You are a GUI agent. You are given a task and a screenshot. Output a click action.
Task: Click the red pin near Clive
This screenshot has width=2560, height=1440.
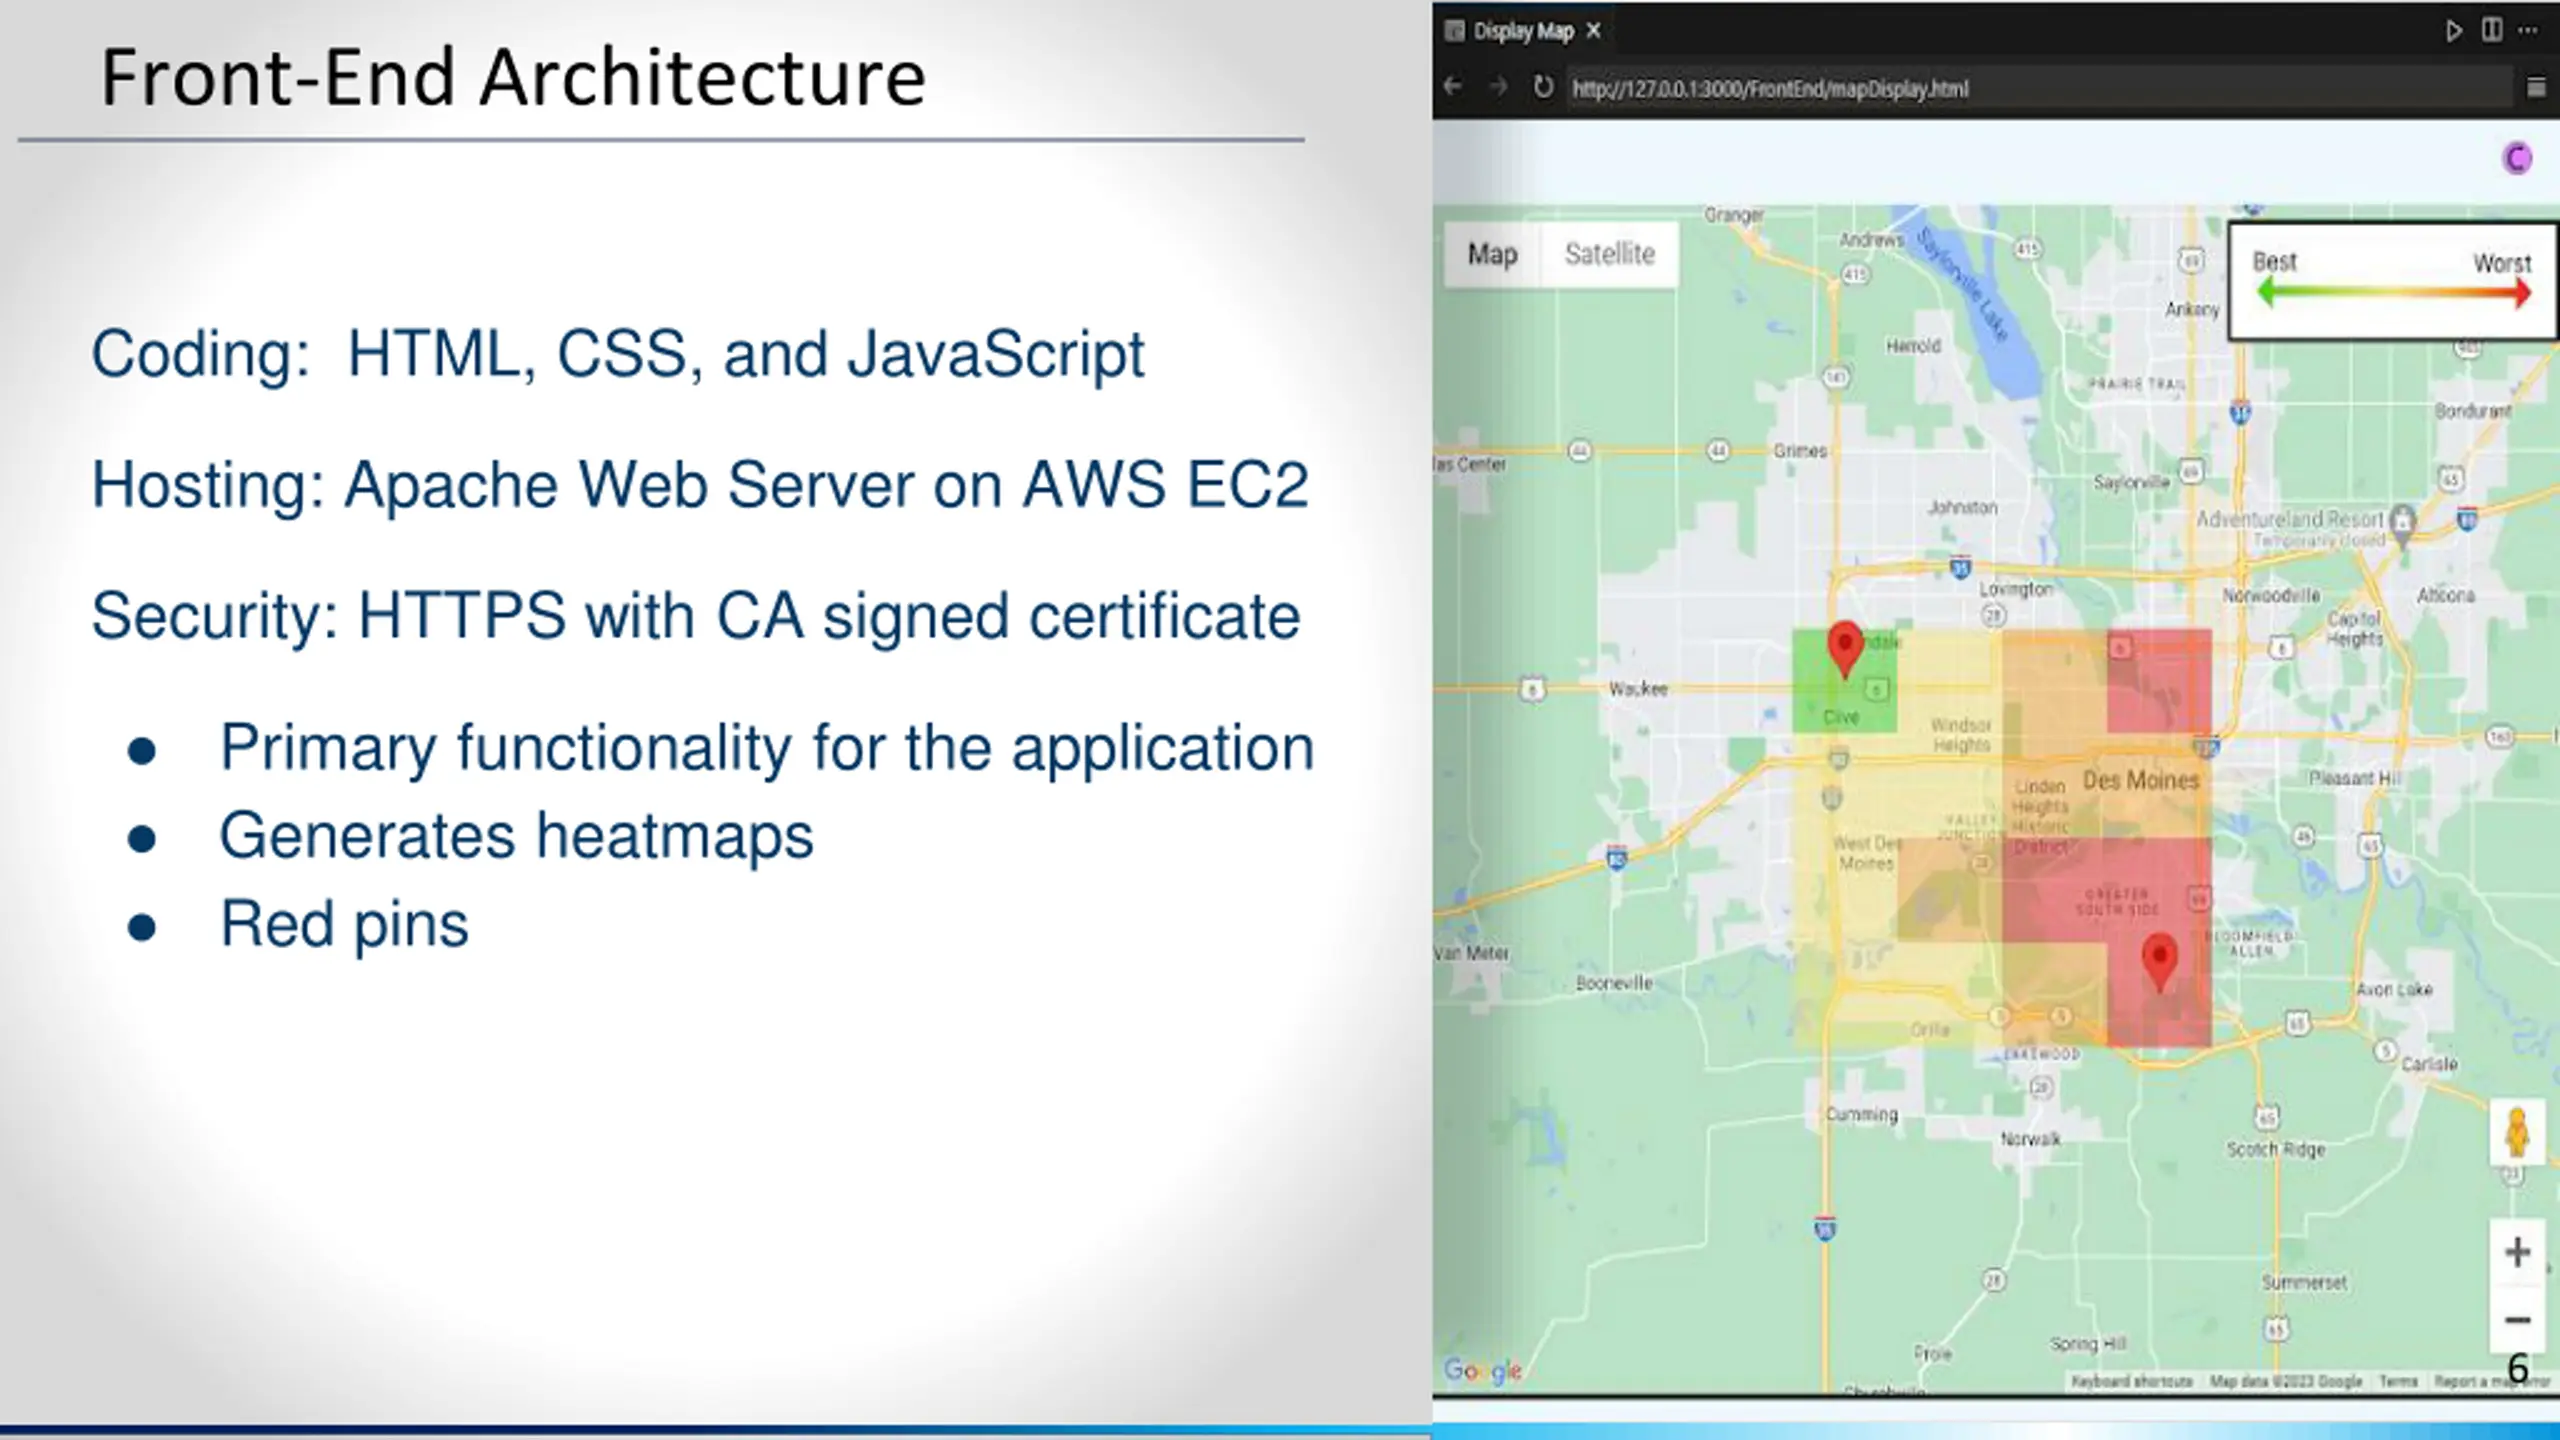pyautogui.click(x=1845, y=647)
